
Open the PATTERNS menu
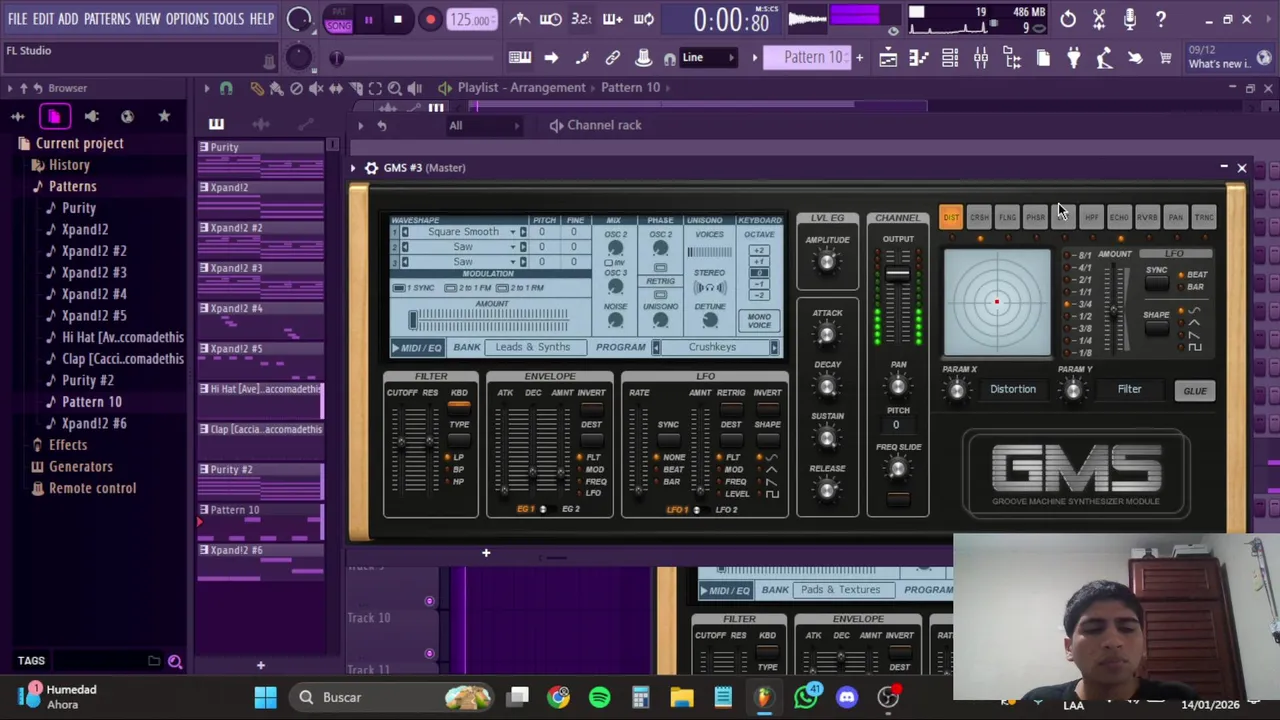coord(106,19)
